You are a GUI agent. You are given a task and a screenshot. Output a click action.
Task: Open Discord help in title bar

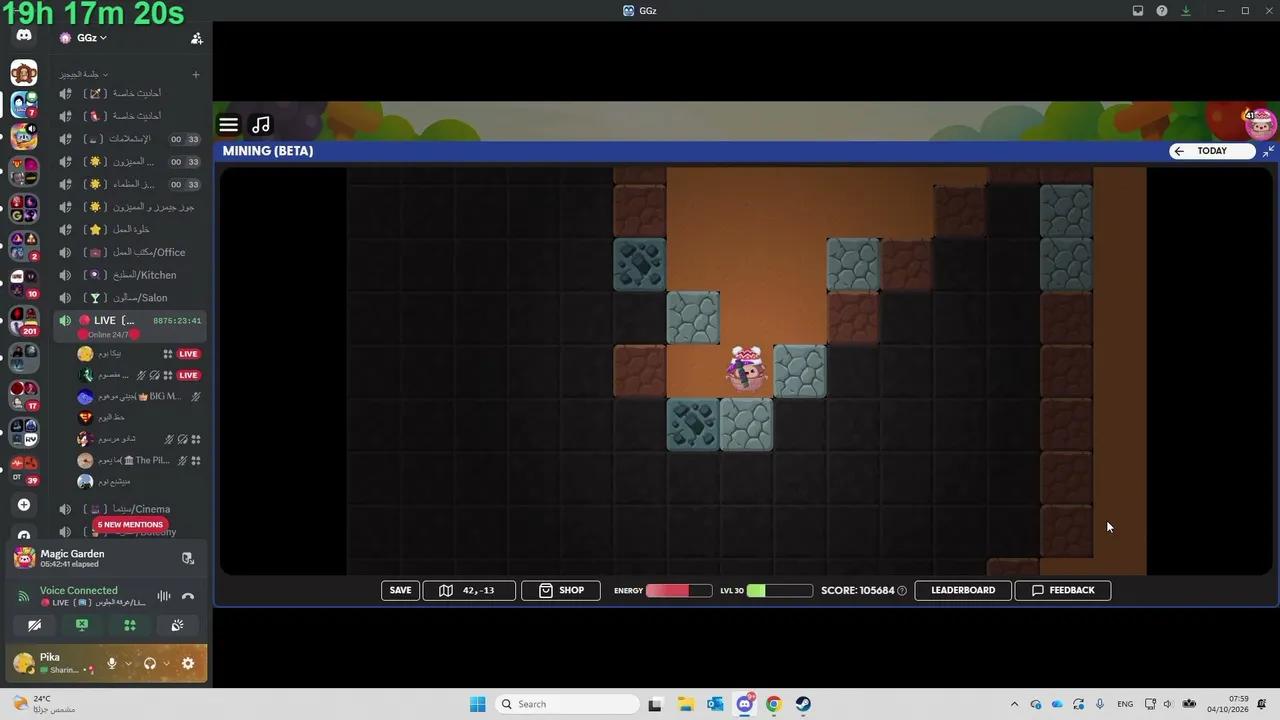coord(1162,11)
